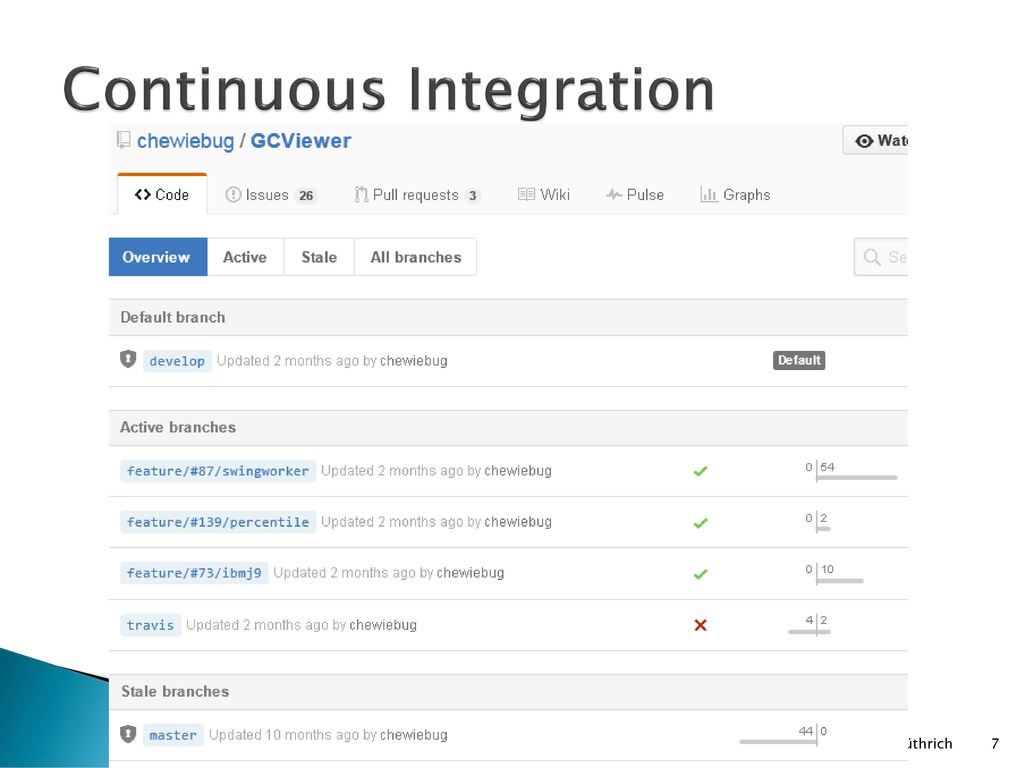This screenshot has height=768, width=1024.
Task: Click the Watch button
Action: coord(875,140)
